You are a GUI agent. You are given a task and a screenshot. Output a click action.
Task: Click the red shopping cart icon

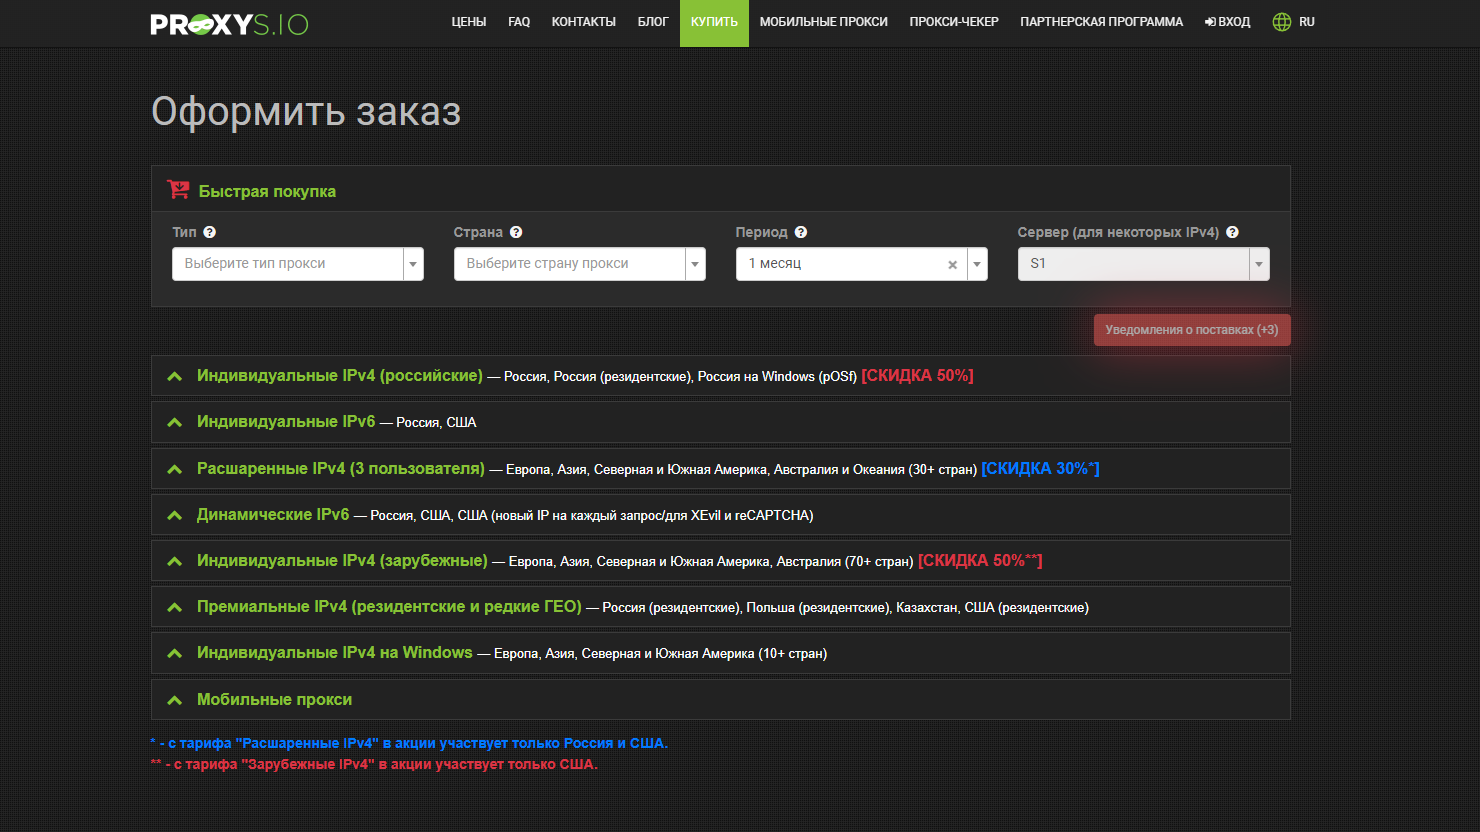point(178,189)
